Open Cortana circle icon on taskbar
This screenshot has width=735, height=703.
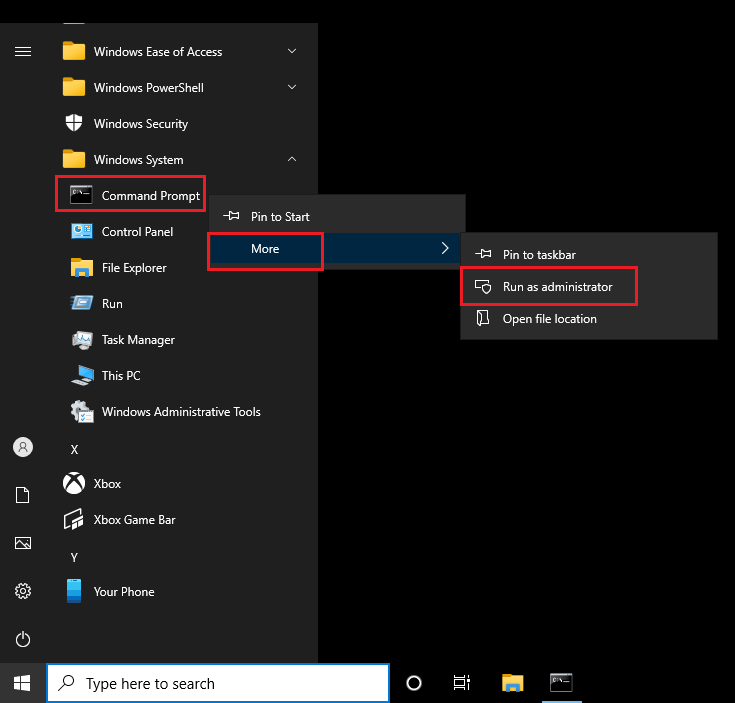(413, 683)
